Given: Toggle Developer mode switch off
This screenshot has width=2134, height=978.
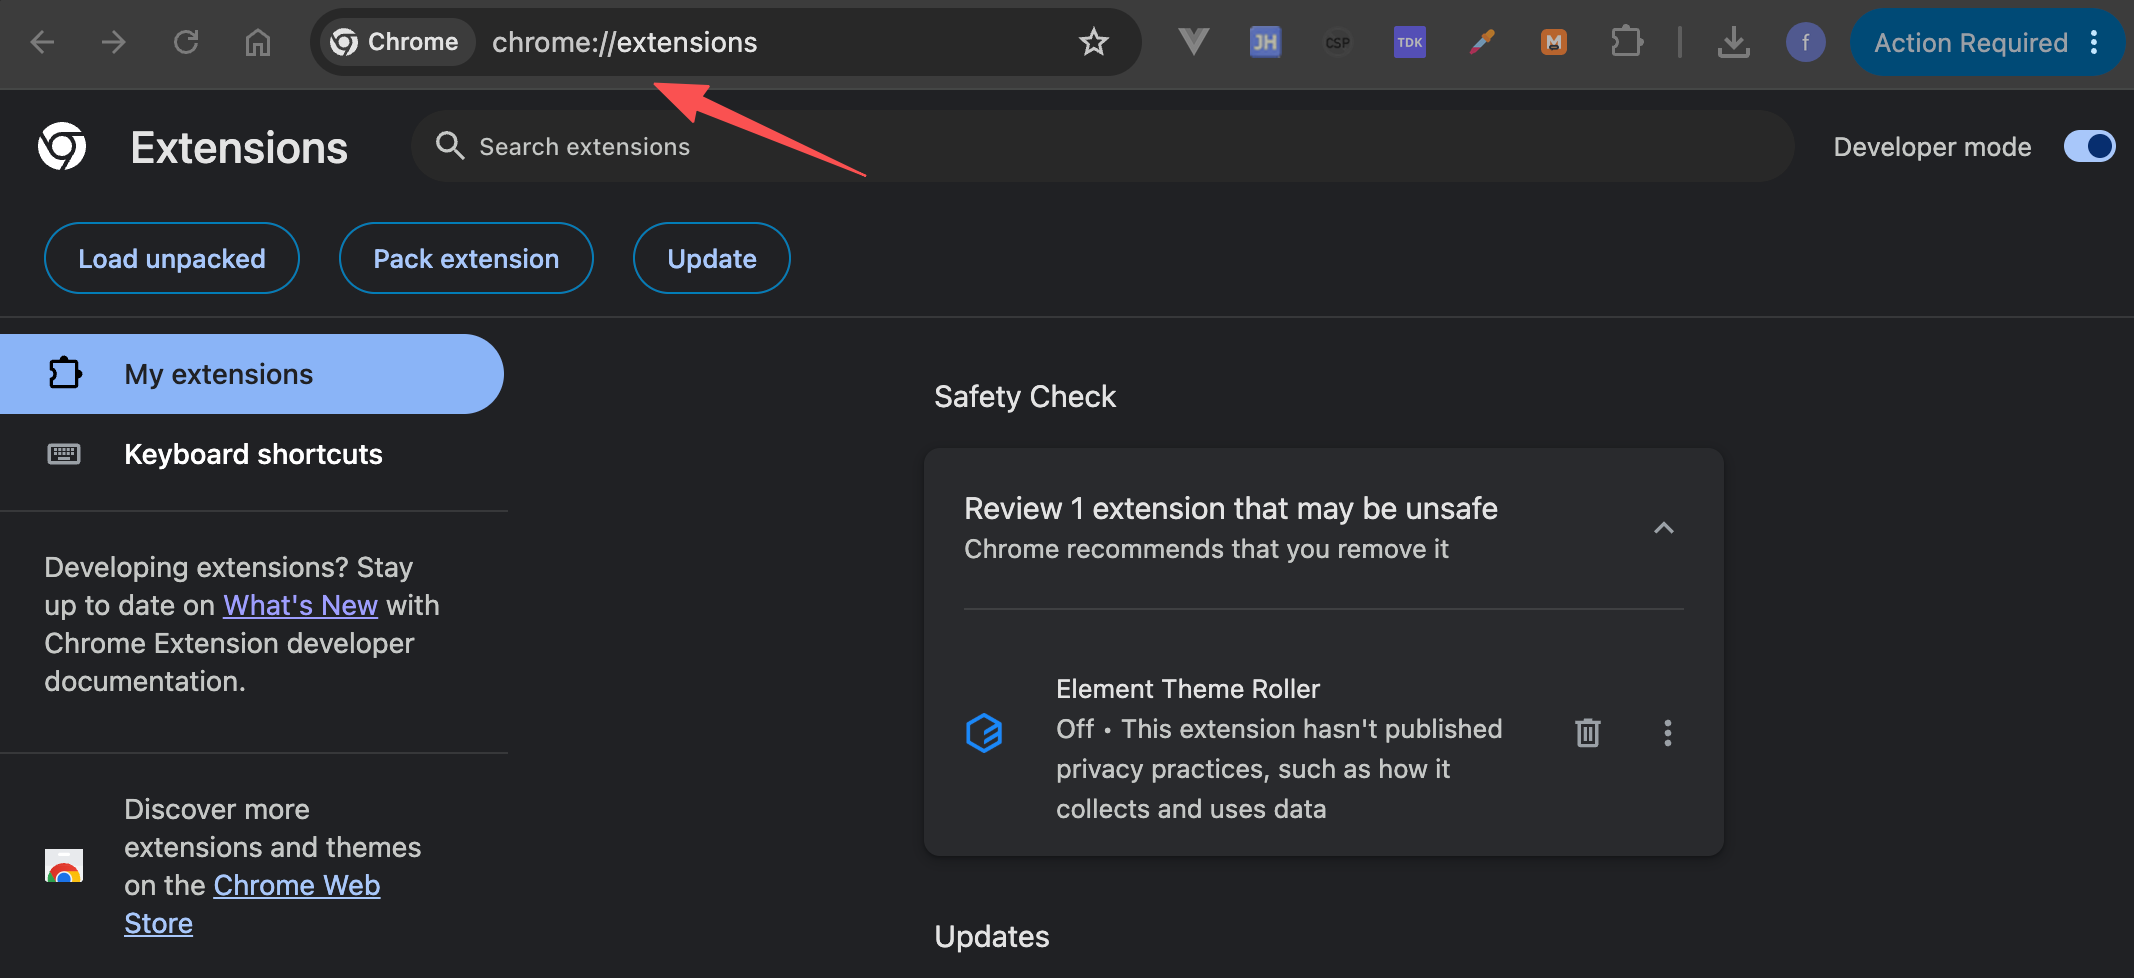Looking at the screenshot, I should point(2089,147).
